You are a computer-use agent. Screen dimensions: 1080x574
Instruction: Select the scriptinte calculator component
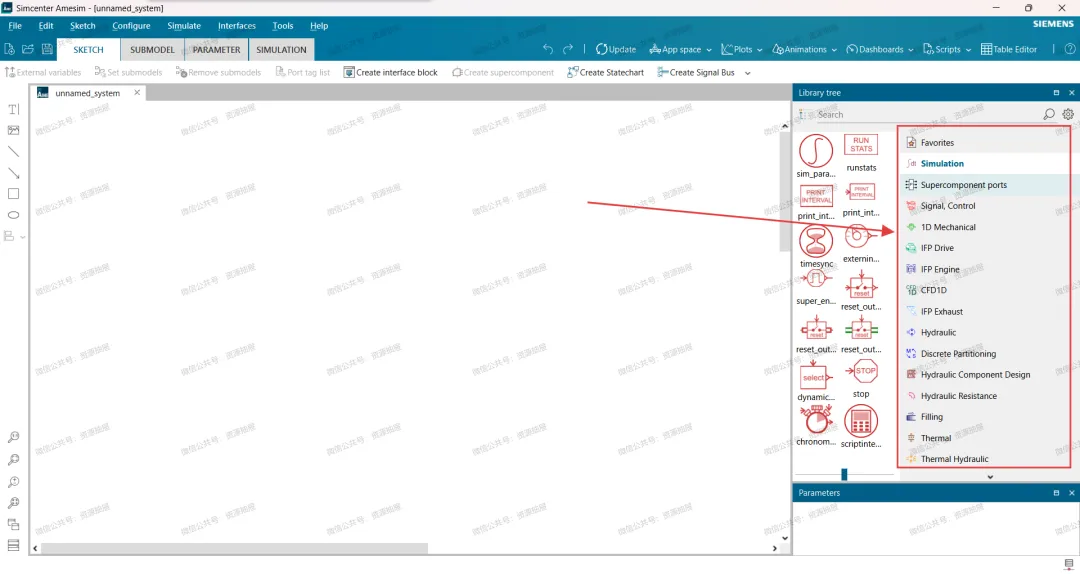pyautogui.click(x=861, y=421)
